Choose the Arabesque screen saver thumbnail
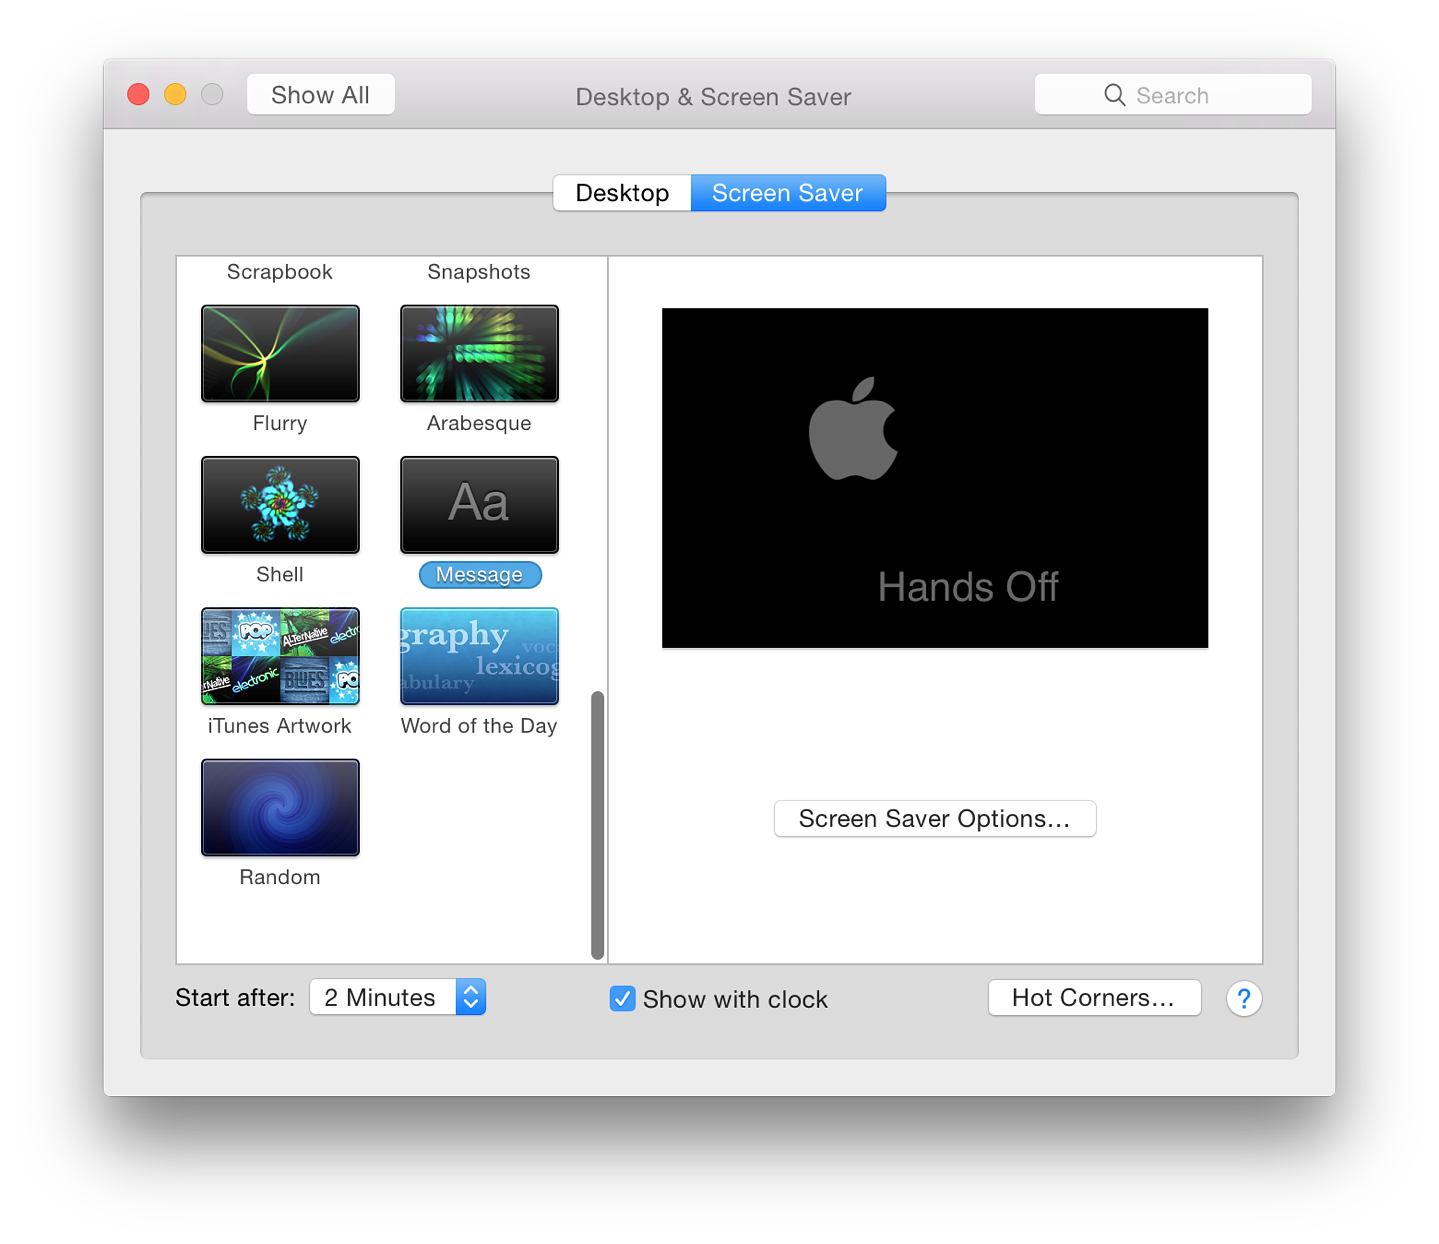Screen dimensions: 1439x1244 479,353
